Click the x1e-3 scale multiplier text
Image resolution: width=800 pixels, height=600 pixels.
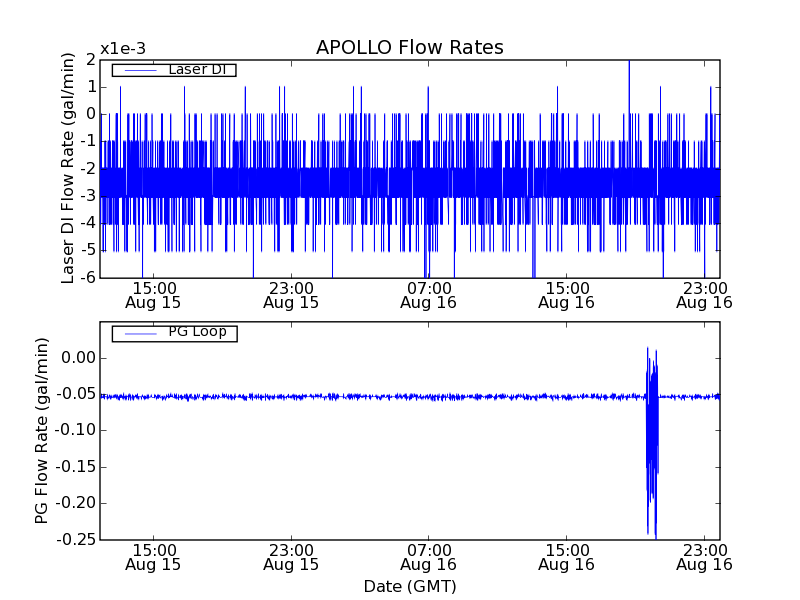pyautogui.click(x=122, y=49)
